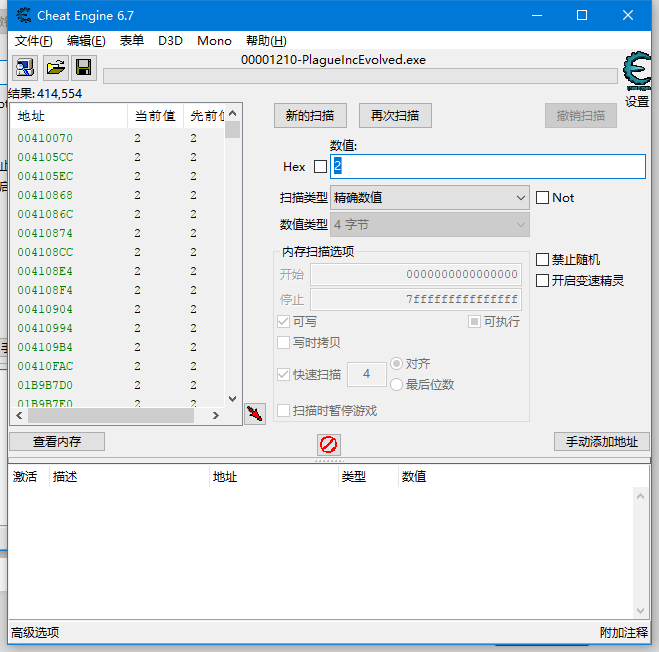Screen dimensions: 659x652
Task: Select address 004105CC row
Action: 118,157
